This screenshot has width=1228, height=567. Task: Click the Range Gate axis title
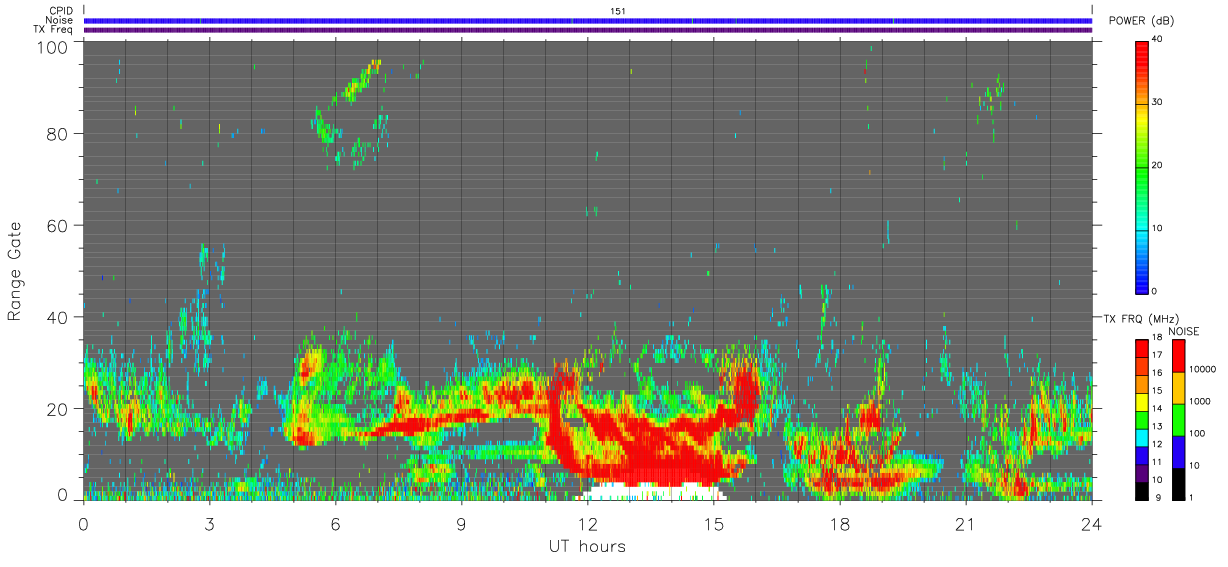(15, 270)
